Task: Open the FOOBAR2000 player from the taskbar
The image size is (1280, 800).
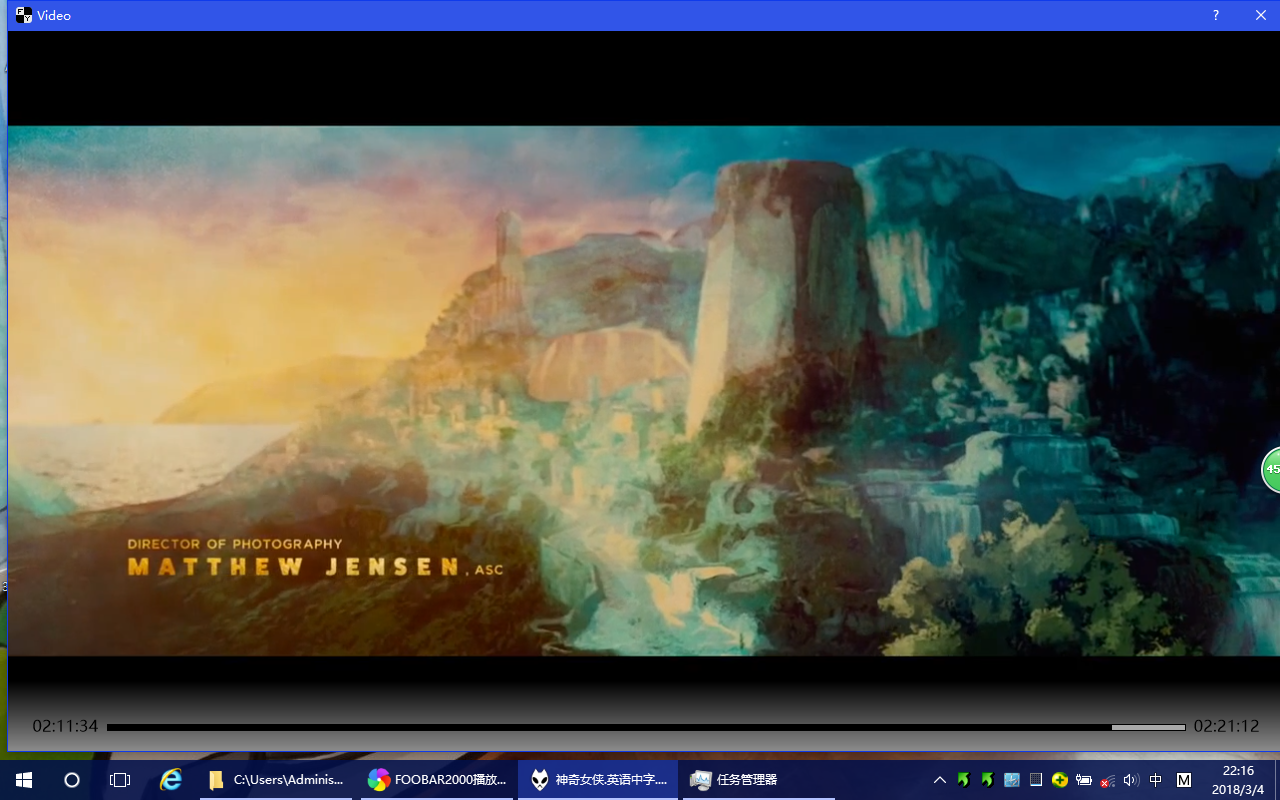Action: [437, 779]
